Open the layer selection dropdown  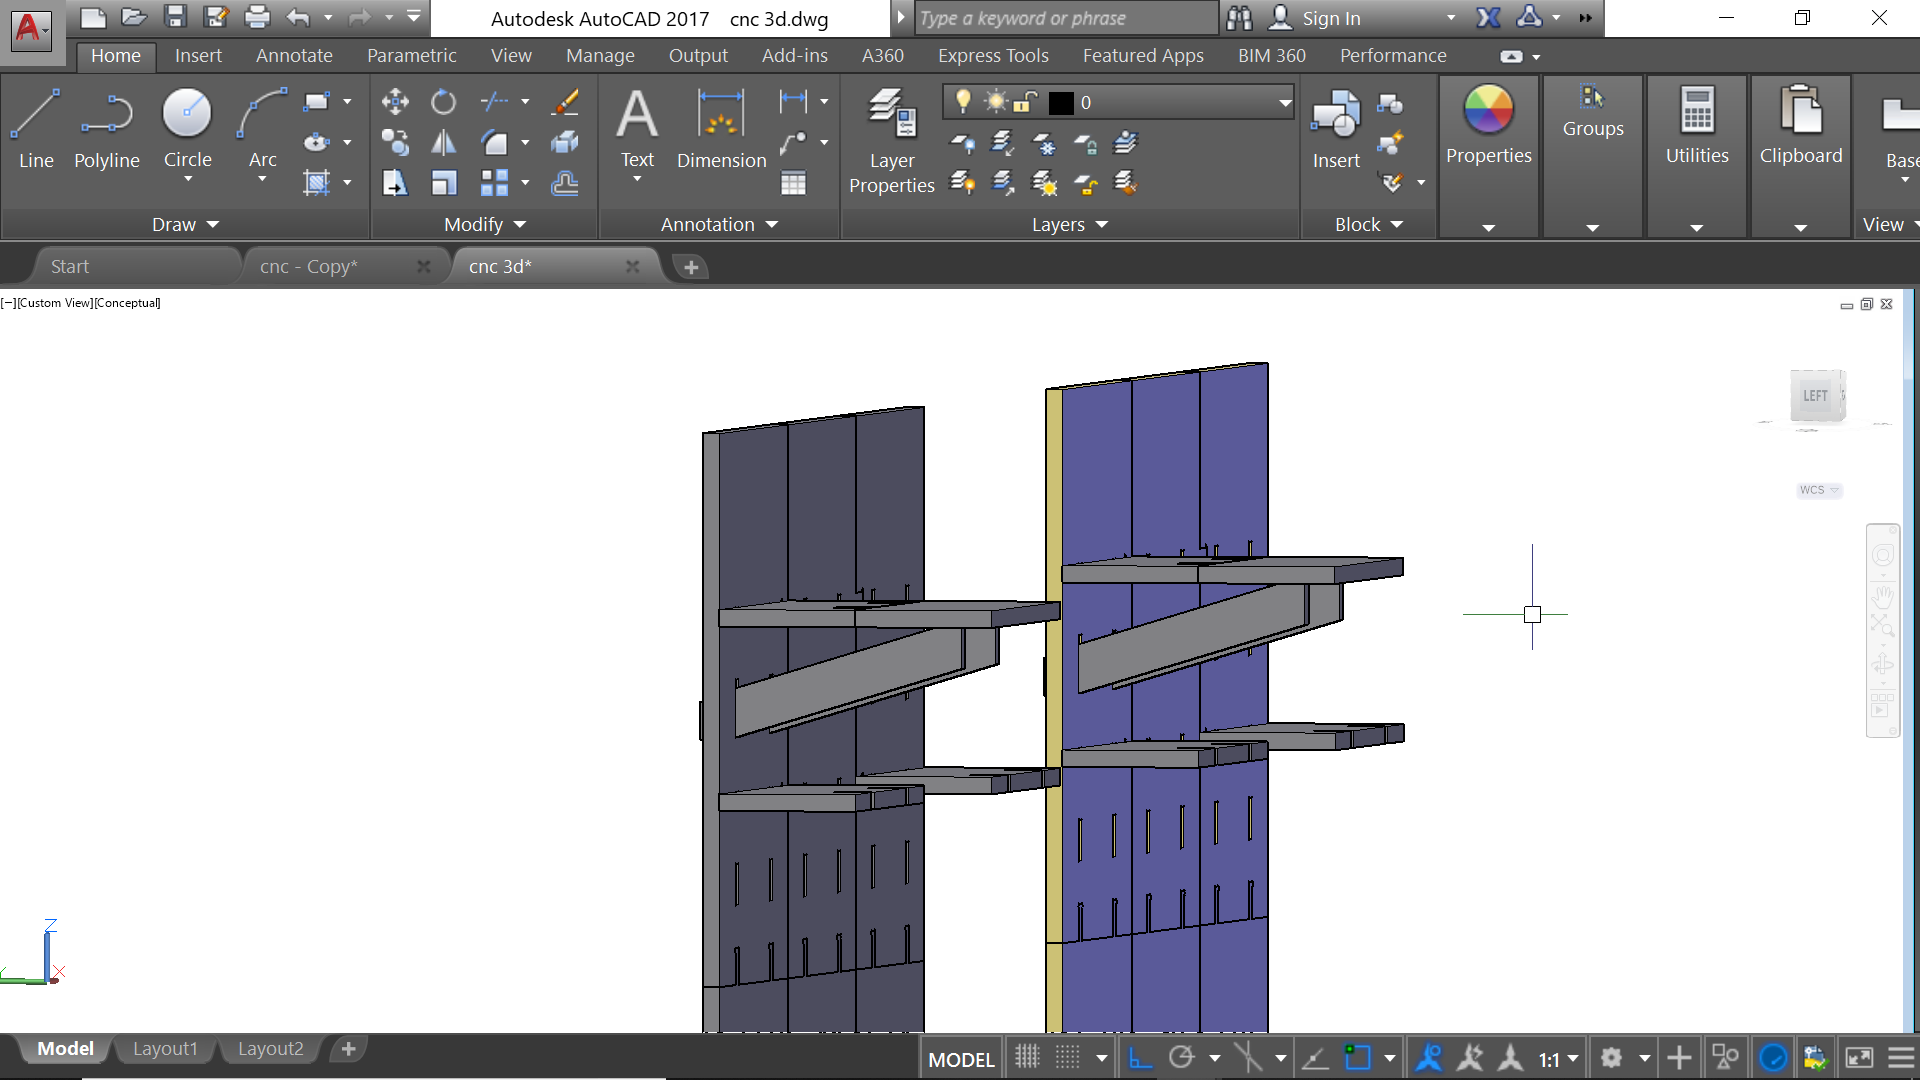[x=1284, y=102]
